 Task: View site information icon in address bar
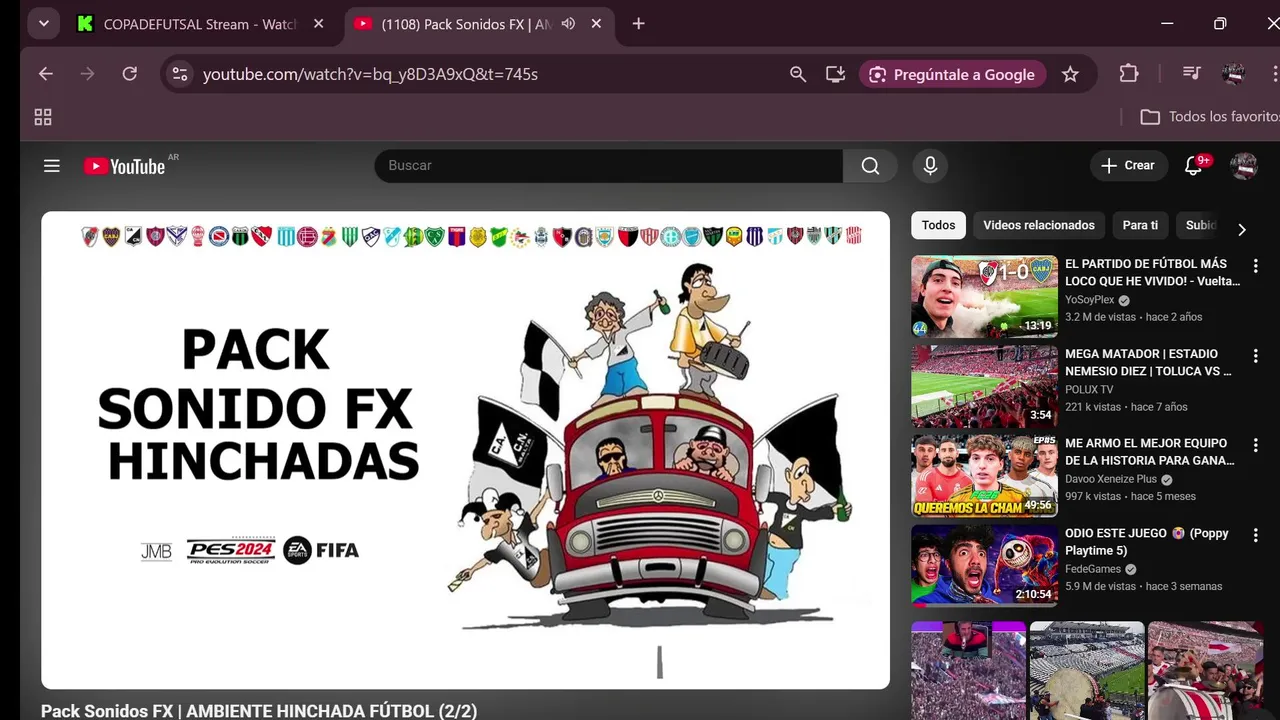(x=180, y=74)
